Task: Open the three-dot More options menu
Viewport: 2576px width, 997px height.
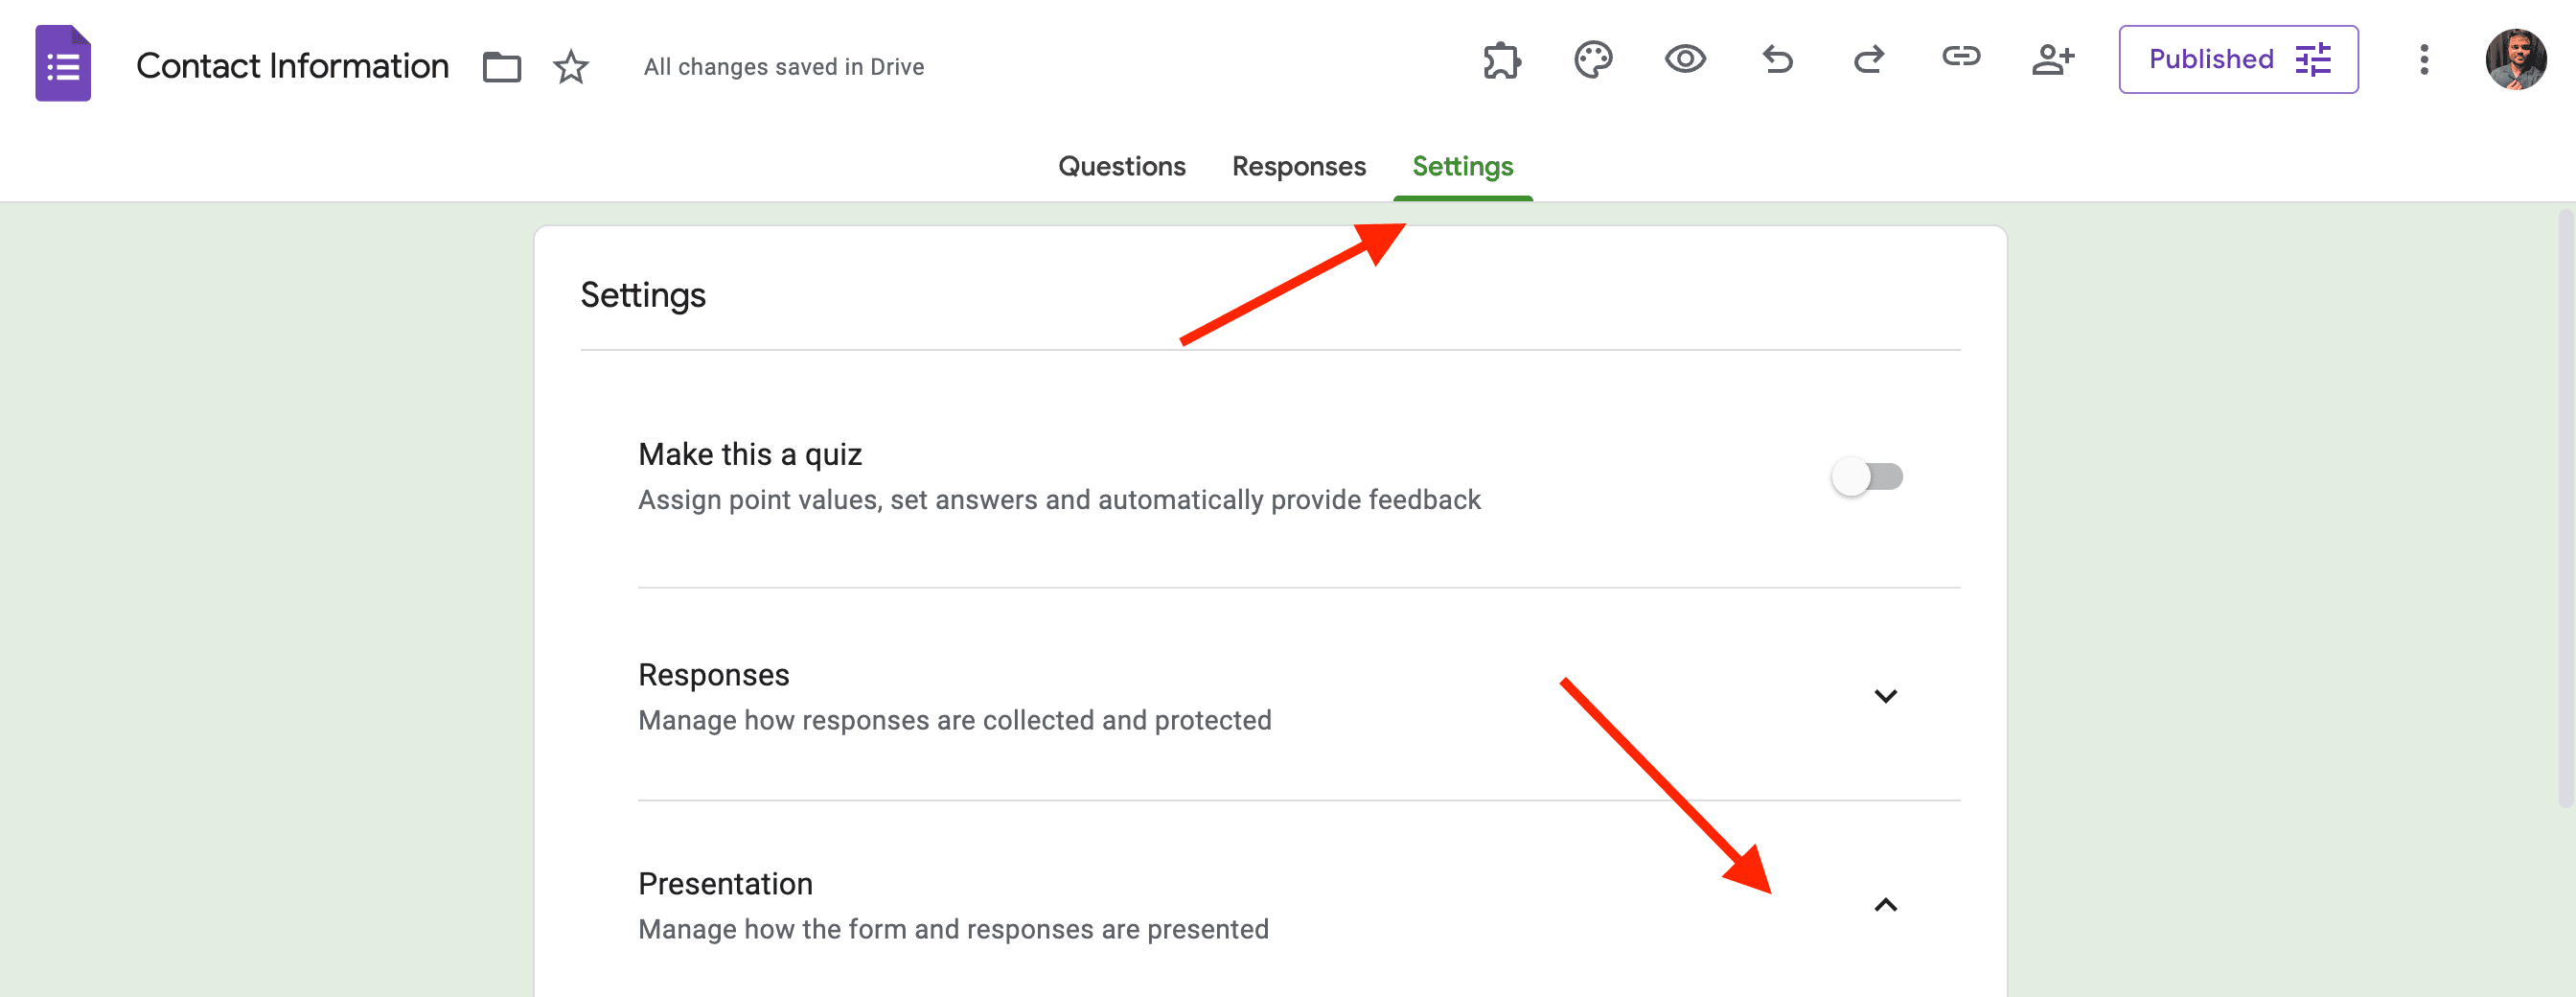Action: 2424,60
